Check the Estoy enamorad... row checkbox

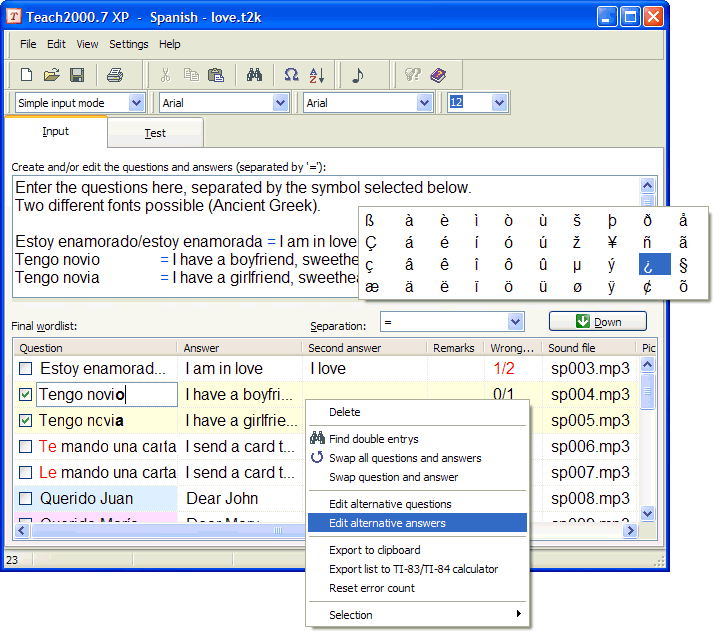coord(25,368)
